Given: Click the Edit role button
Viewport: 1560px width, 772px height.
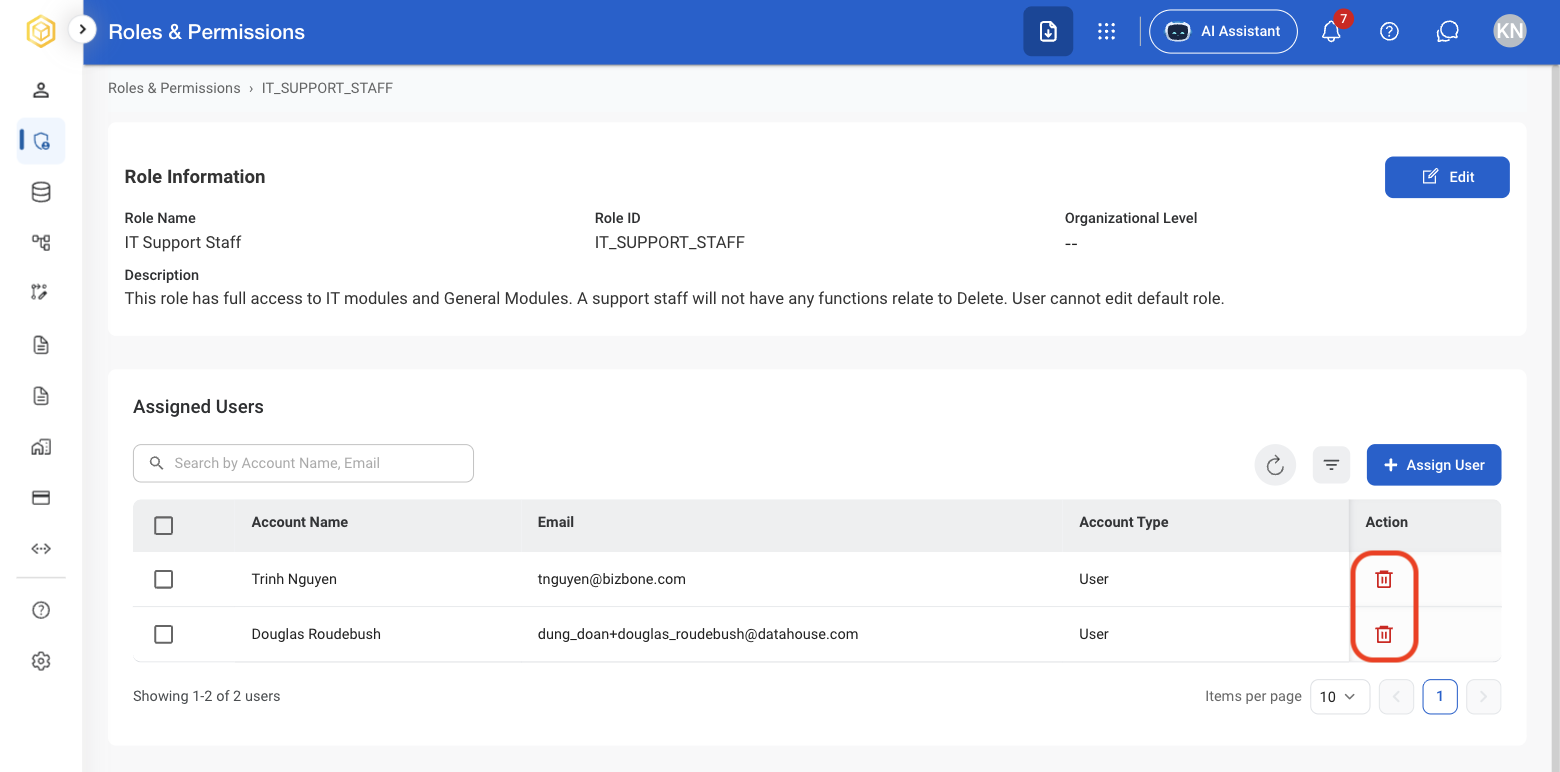Looking at the screenshot, I should (1447, 177).
